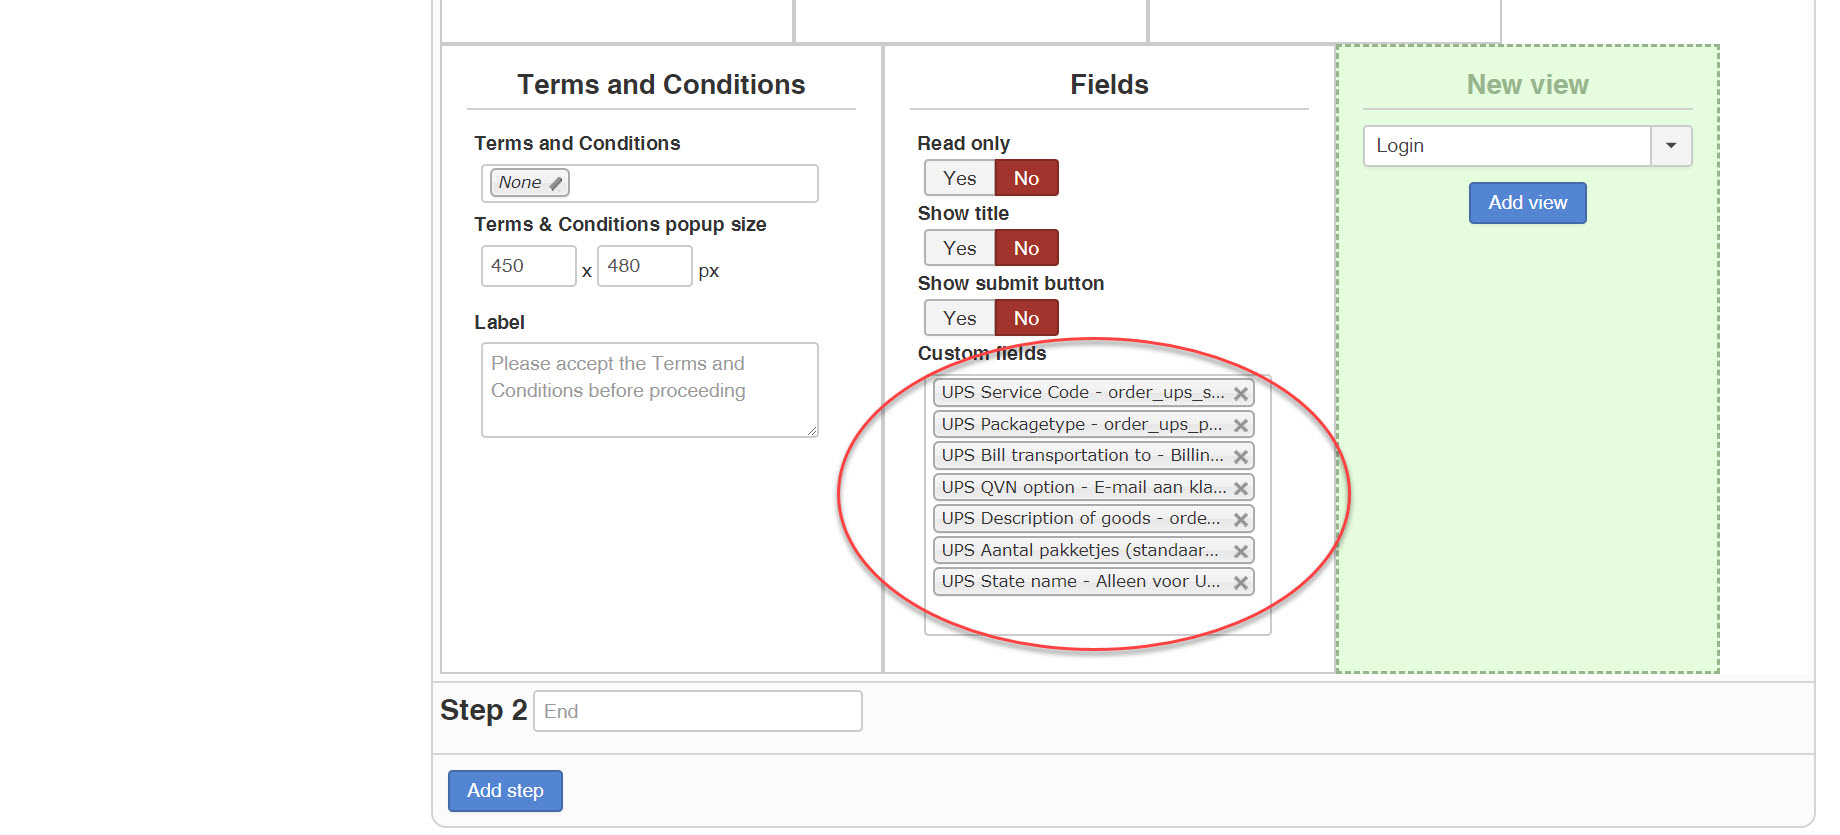This screenshot has width=1840, height=835.
Task: Click the Login combo box field
Action: pyautogui.click(x=1506, y=146)
